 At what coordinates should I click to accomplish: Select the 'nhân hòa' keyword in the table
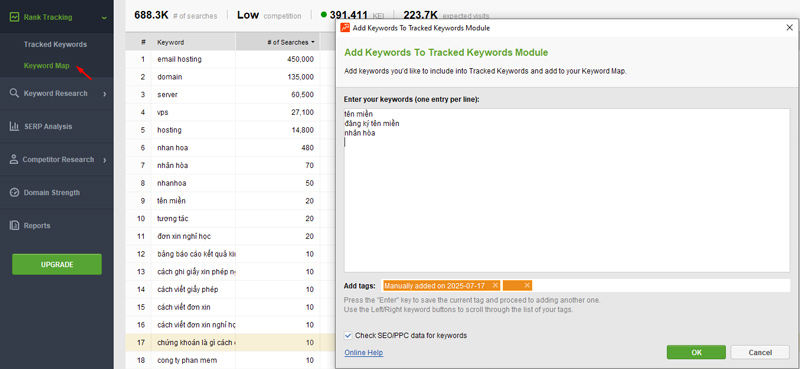click(x=172, y=166)
